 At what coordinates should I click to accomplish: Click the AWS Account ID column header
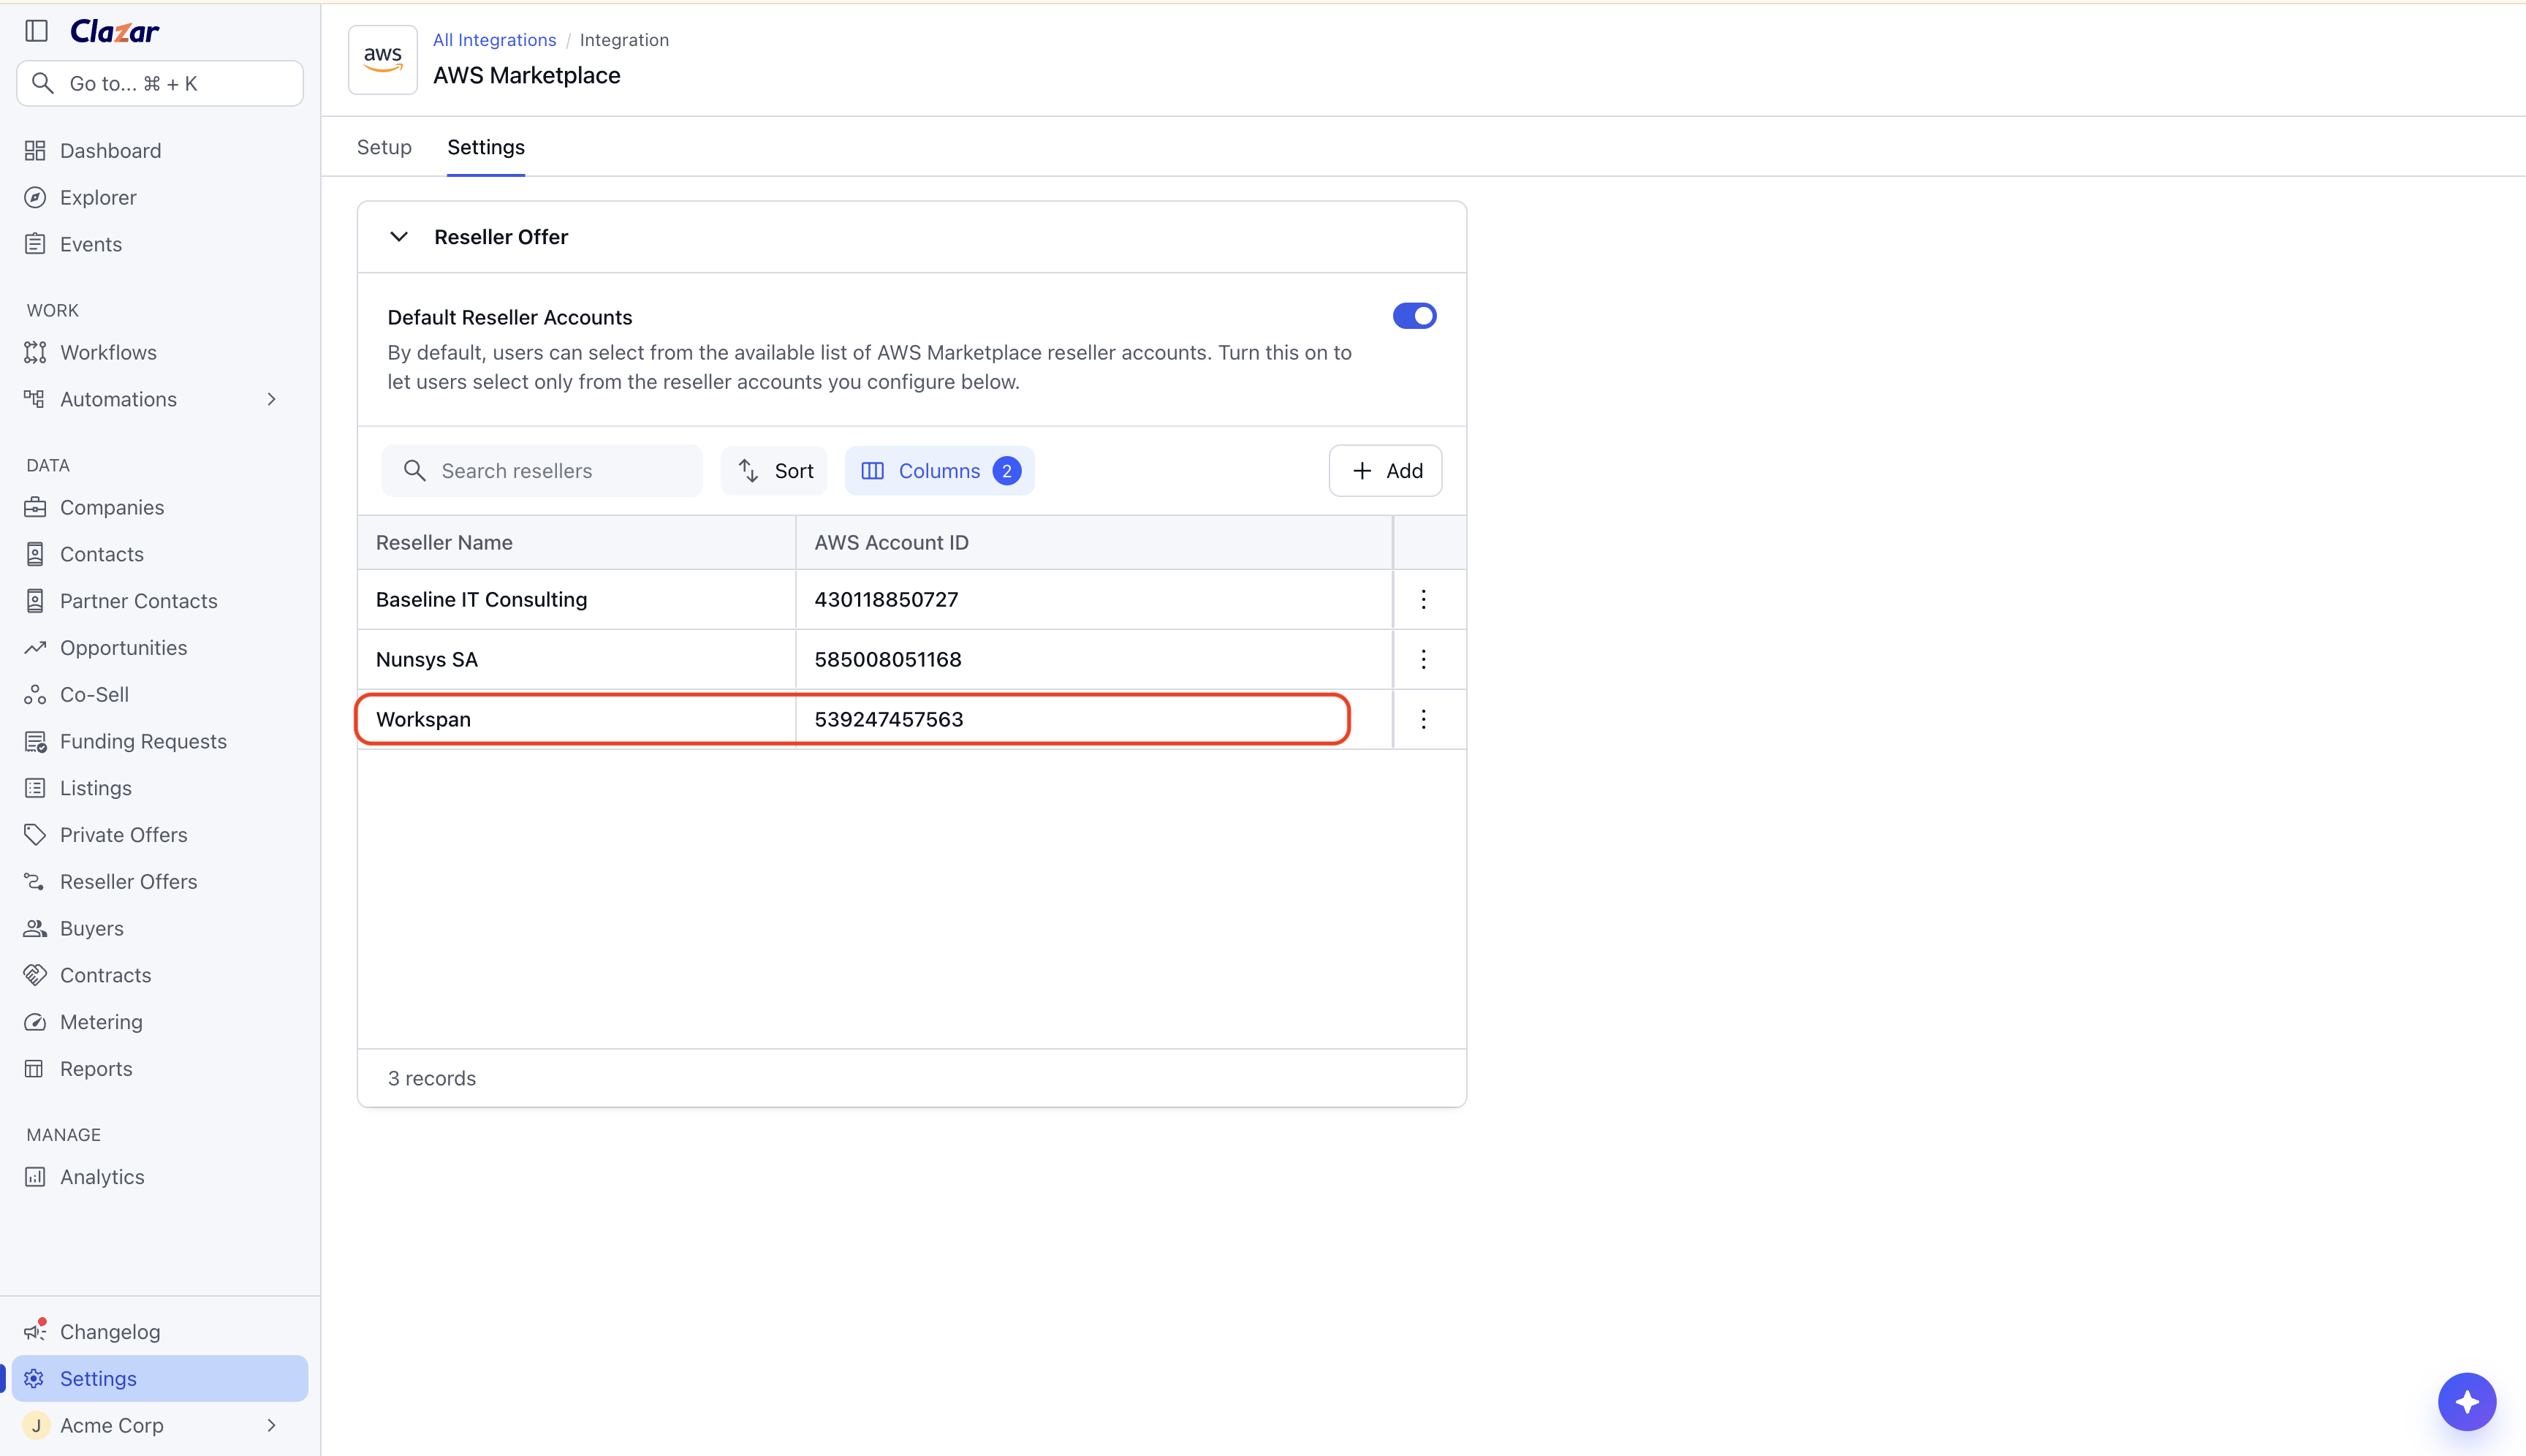click(x=1094, y=542)
